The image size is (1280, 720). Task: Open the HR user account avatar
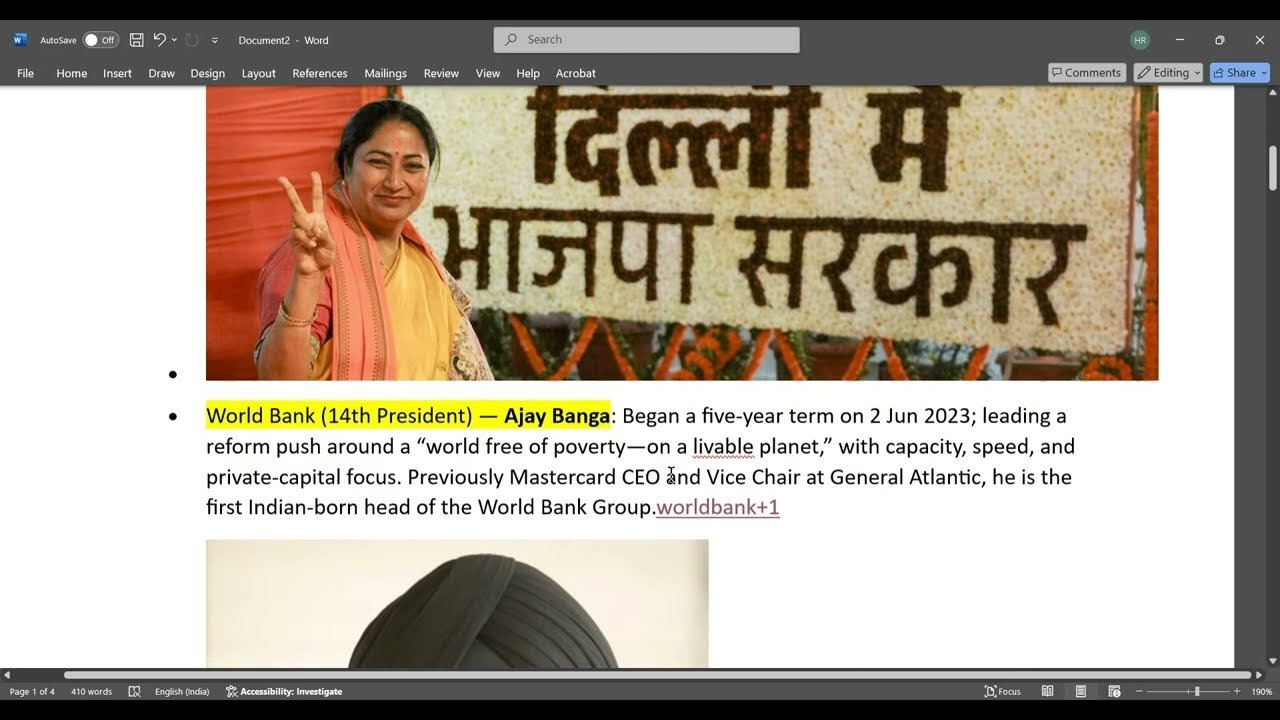pos(1140,40)
